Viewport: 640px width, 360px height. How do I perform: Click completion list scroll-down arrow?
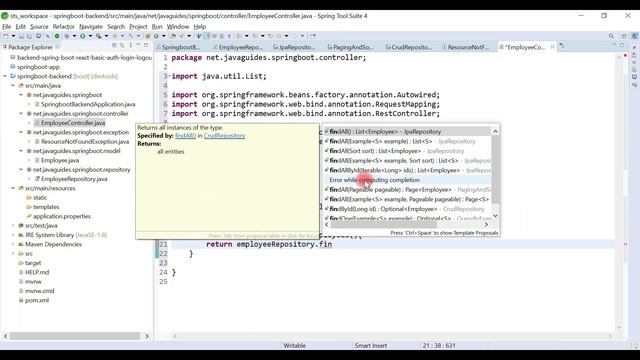click(495, 216)
